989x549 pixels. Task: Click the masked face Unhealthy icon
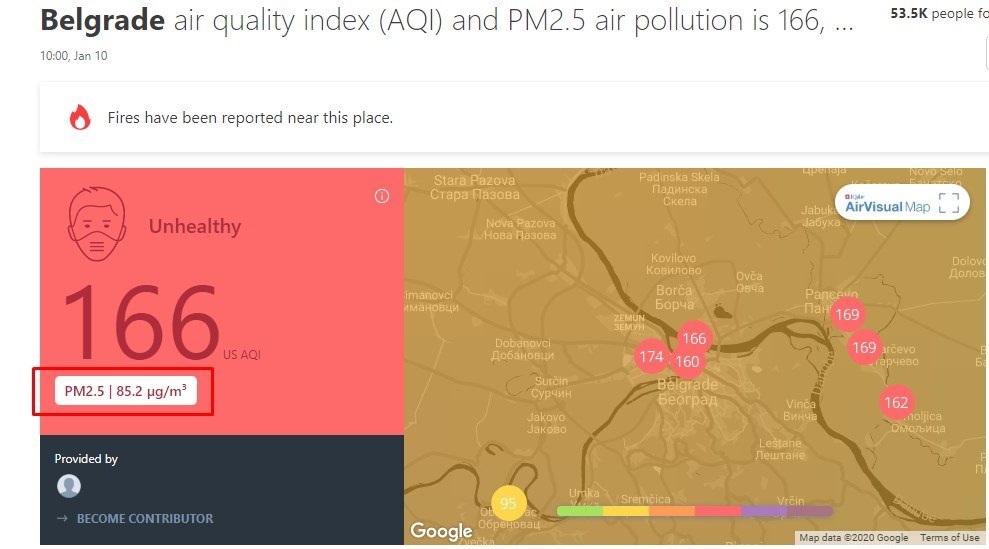pyautogui.click(x=97, y=223)
